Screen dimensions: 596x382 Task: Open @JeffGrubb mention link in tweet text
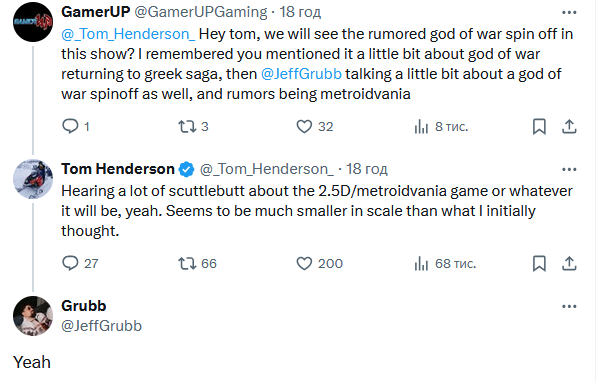301,74
